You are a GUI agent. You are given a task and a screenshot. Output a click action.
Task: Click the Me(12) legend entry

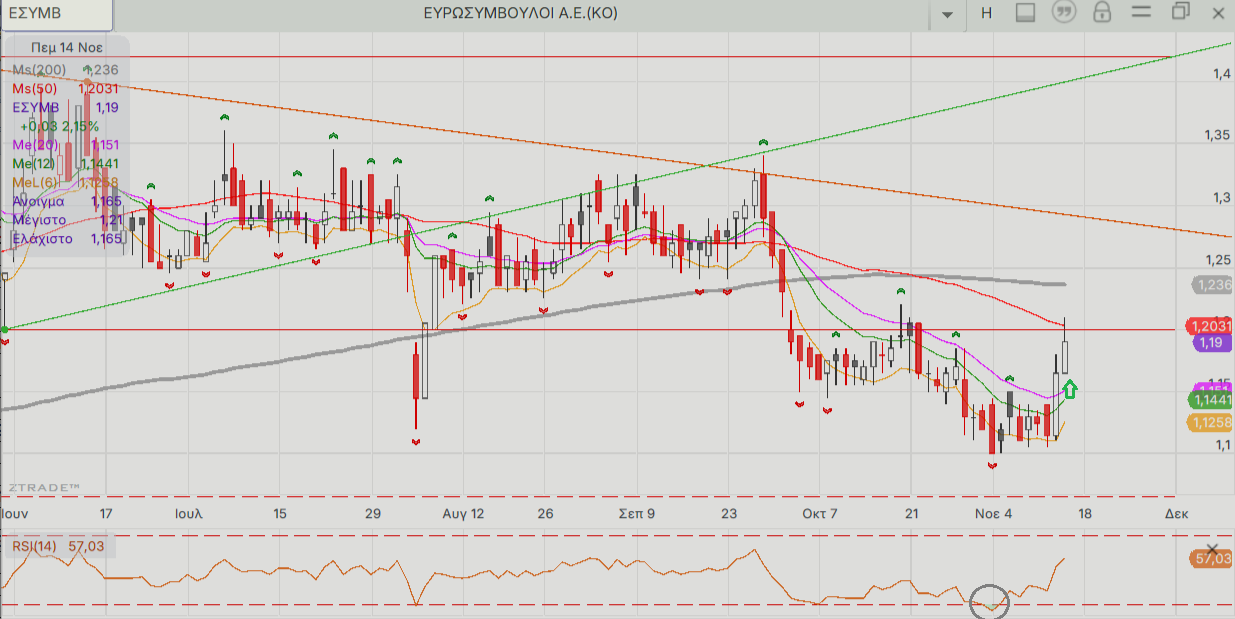click(66, 163)
